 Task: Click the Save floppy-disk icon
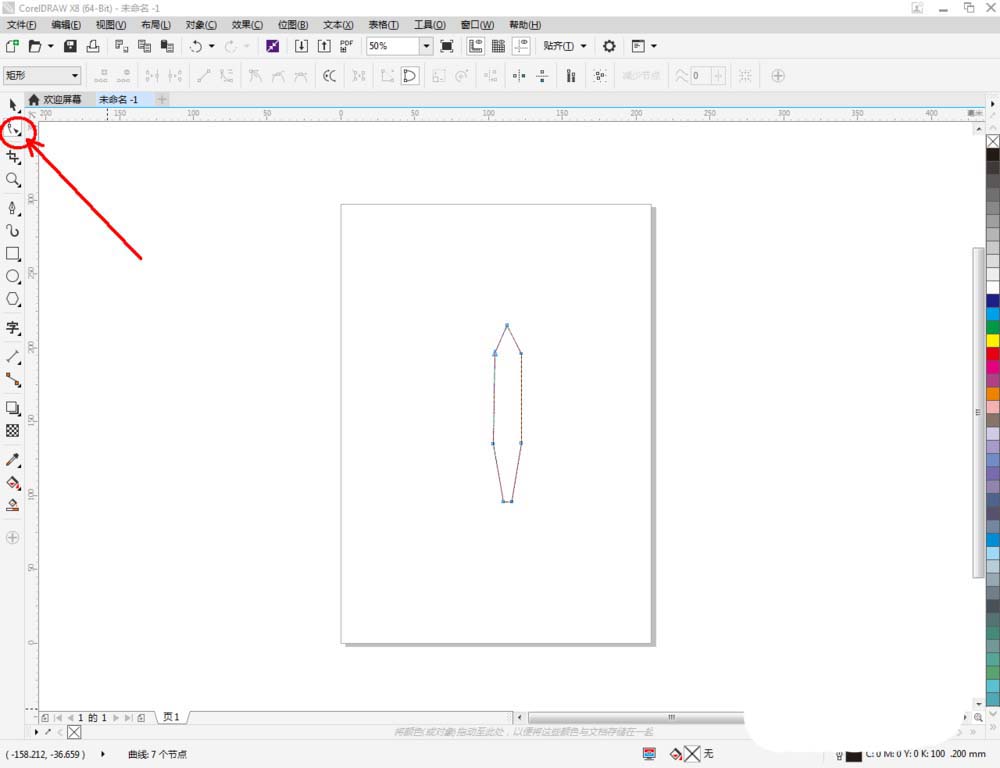pyautogui.click(x=70, y=46)
